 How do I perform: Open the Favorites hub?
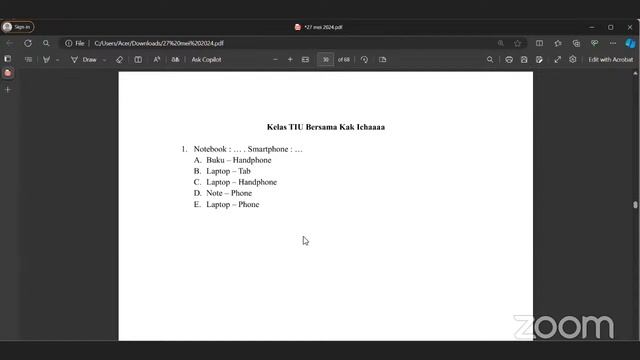(558, 43)
